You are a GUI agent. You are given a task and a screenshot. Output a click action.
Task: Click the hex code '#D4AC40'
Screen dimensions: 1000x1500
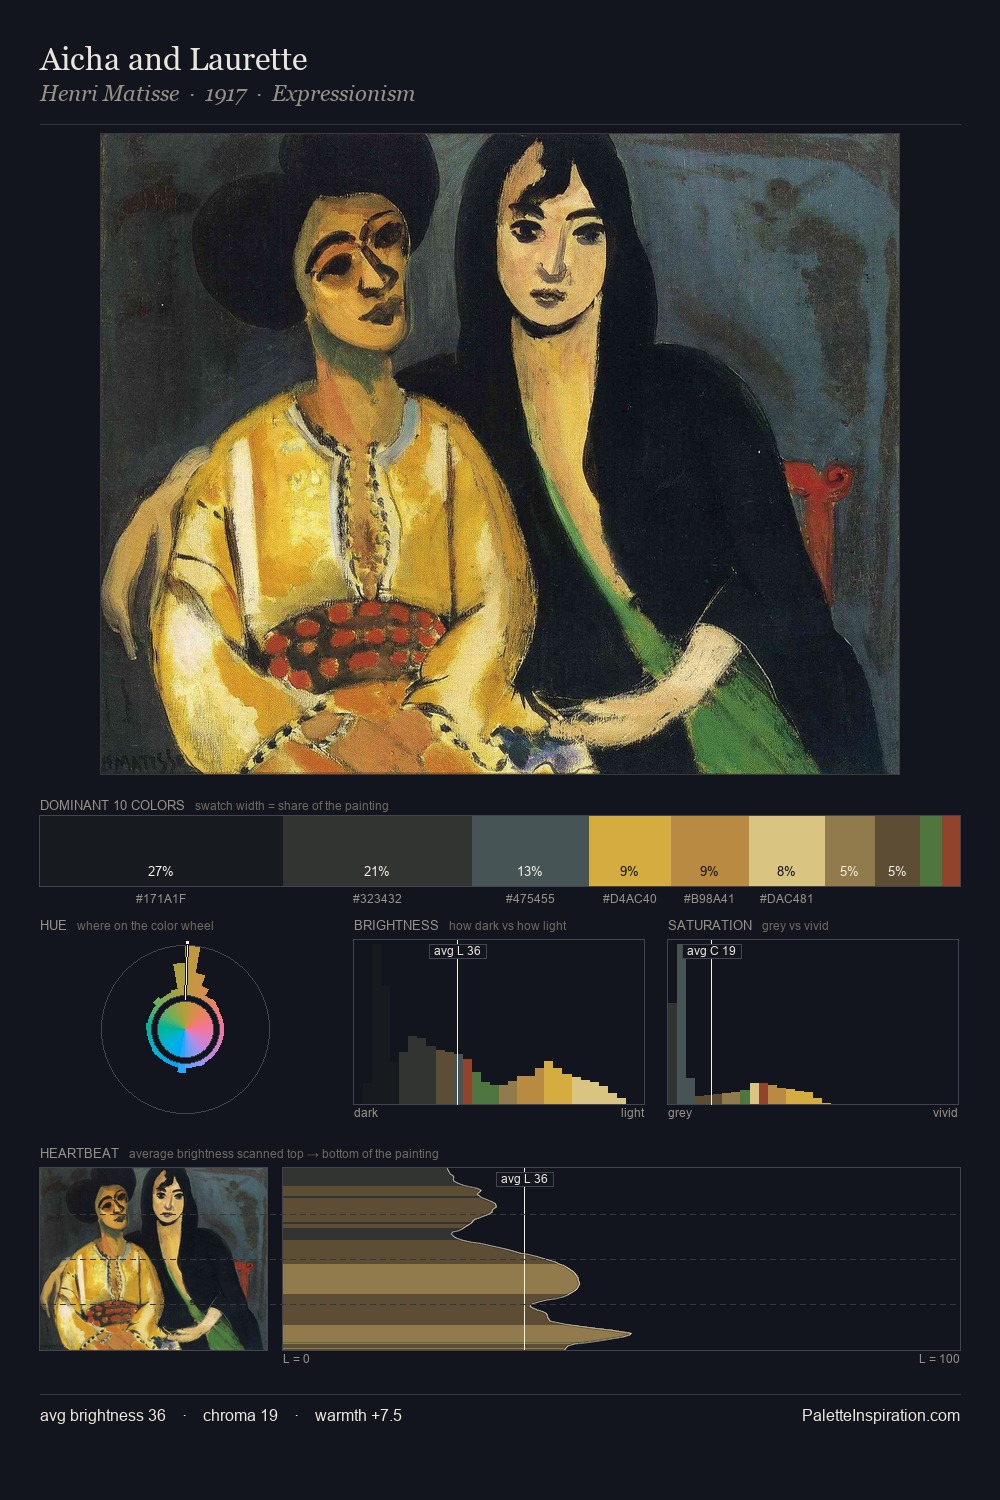630,899
